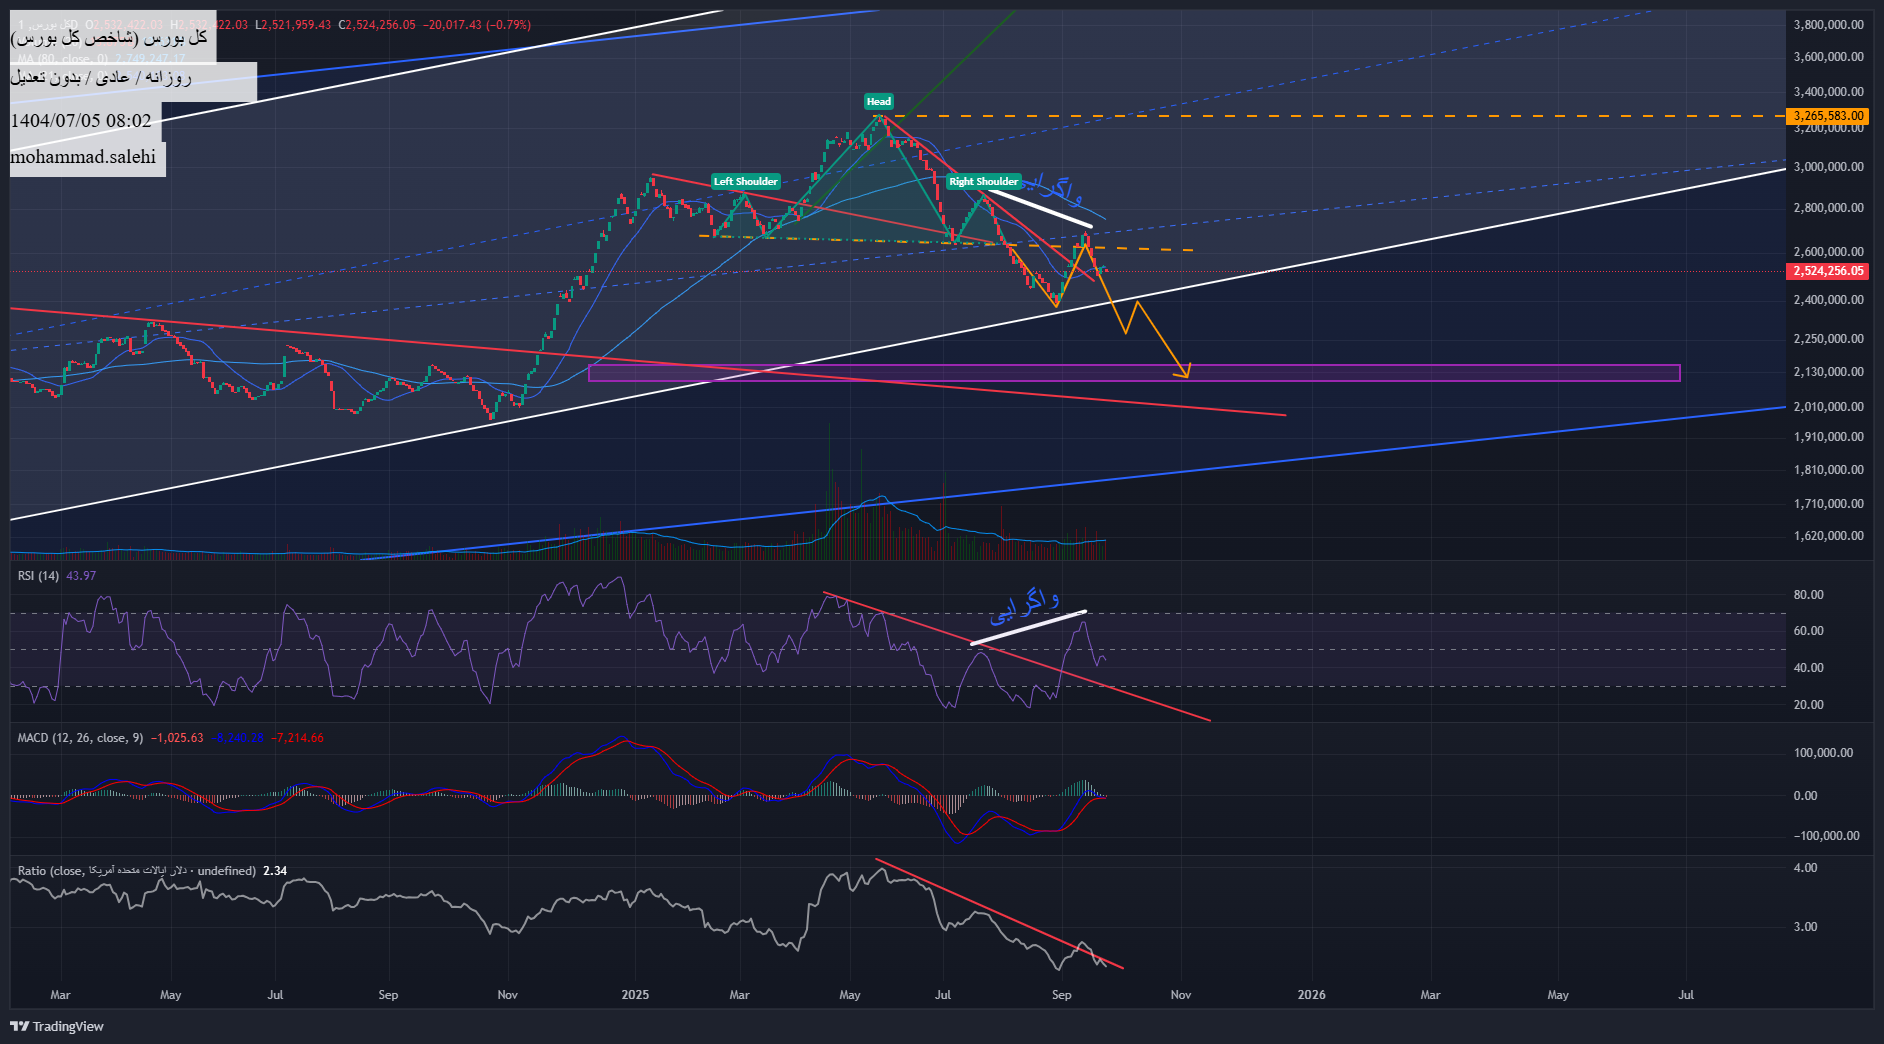Click the orange 3,265,583.00 price label
The image size is (1884, 1044).
click(x=1827, y=116)
